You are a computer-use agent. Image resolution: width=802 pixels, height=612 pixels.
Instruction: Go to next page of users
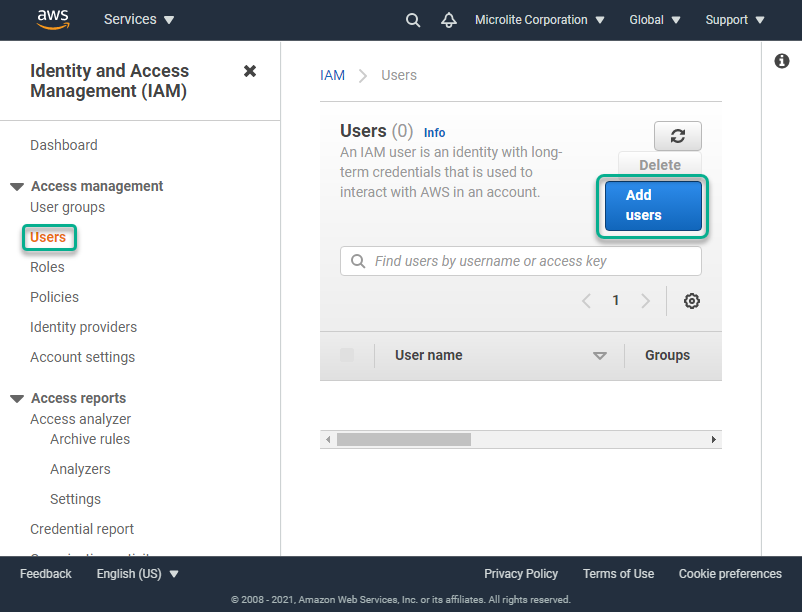[x=645, y=301]
